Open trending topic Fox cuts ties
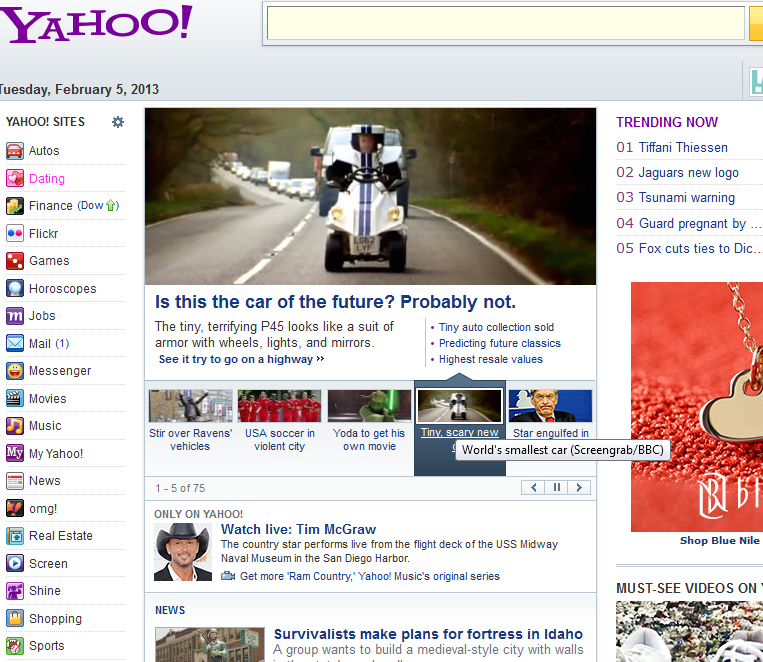The height and width of the screenshot is (662, 763). click(x=700, y=249)
